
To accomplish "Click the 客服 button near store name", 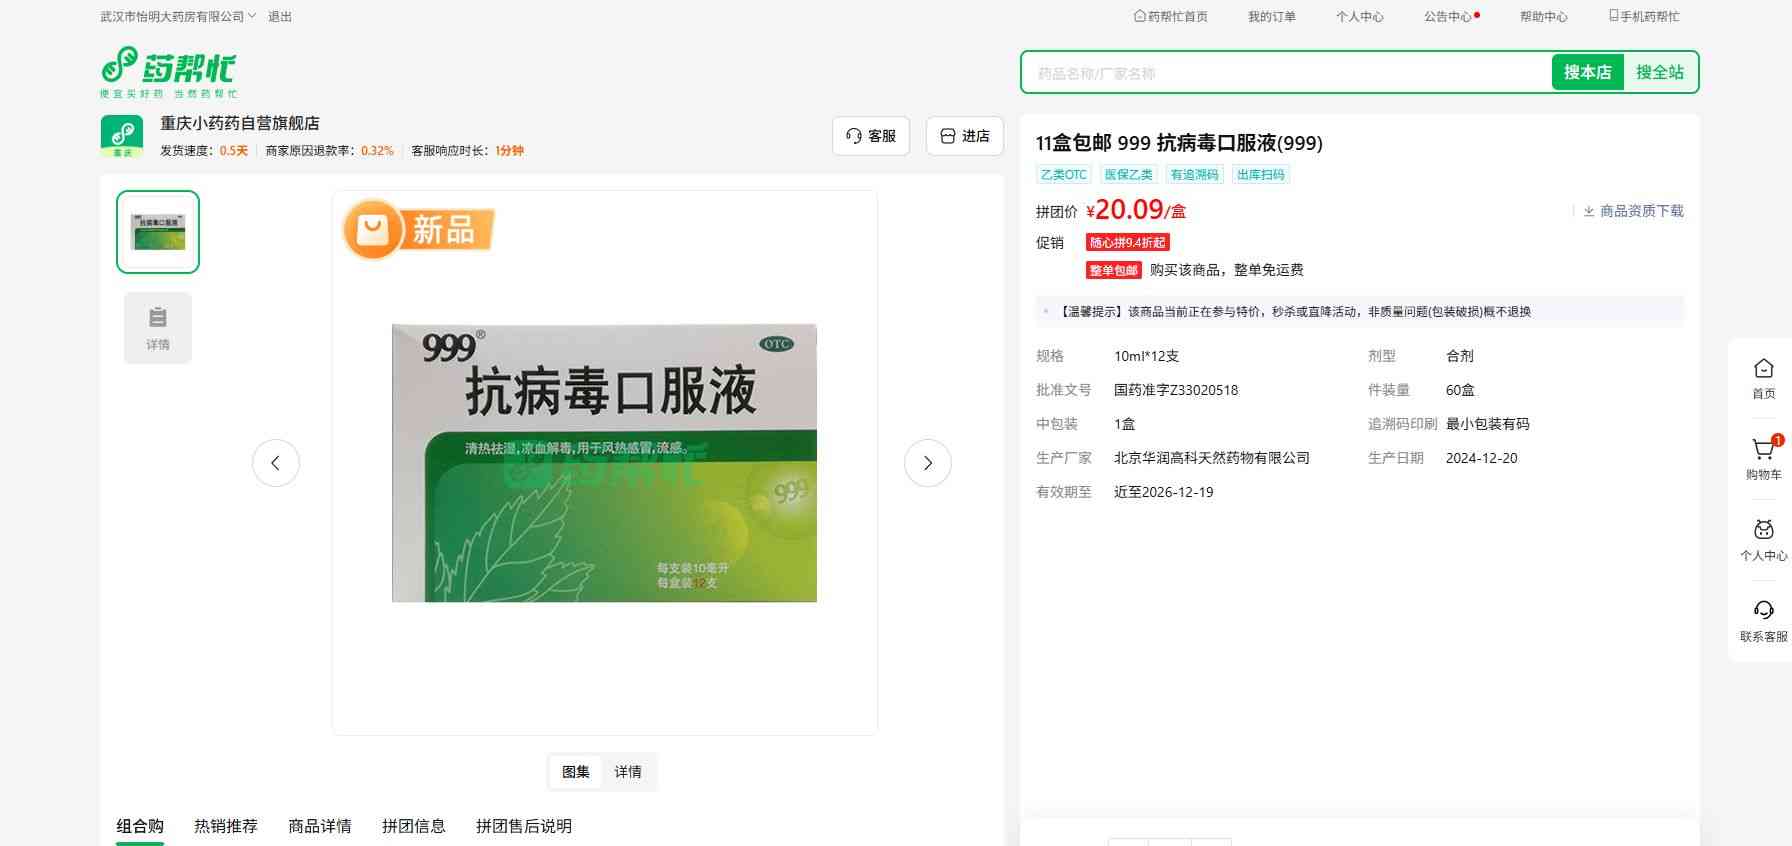I will tap(871, 136).
